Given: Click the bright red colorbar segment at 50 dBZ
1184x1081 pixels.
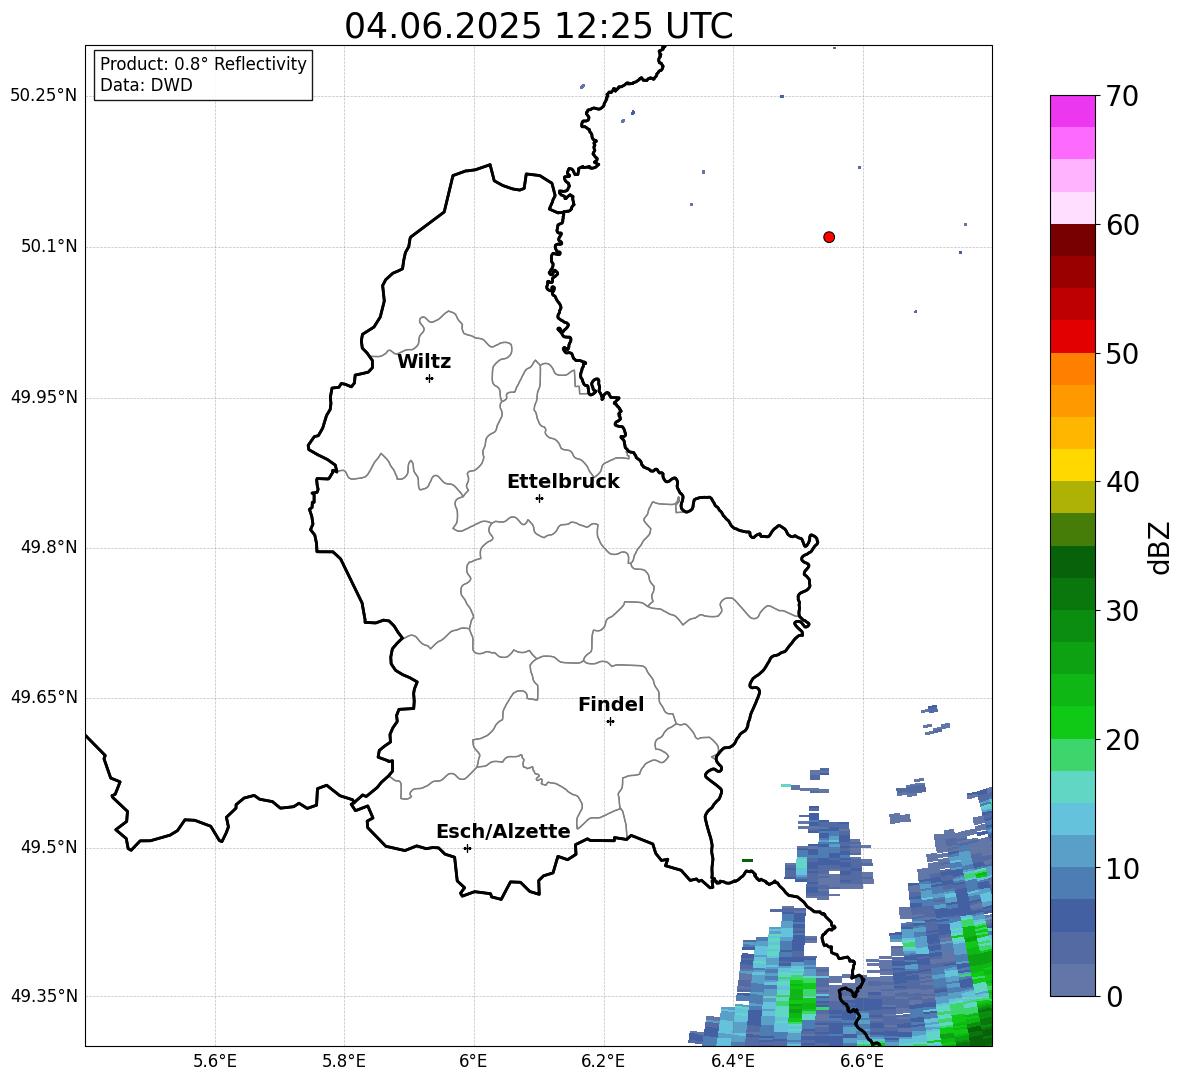Looking at the screenshot, I should [x=1073, y=337].
